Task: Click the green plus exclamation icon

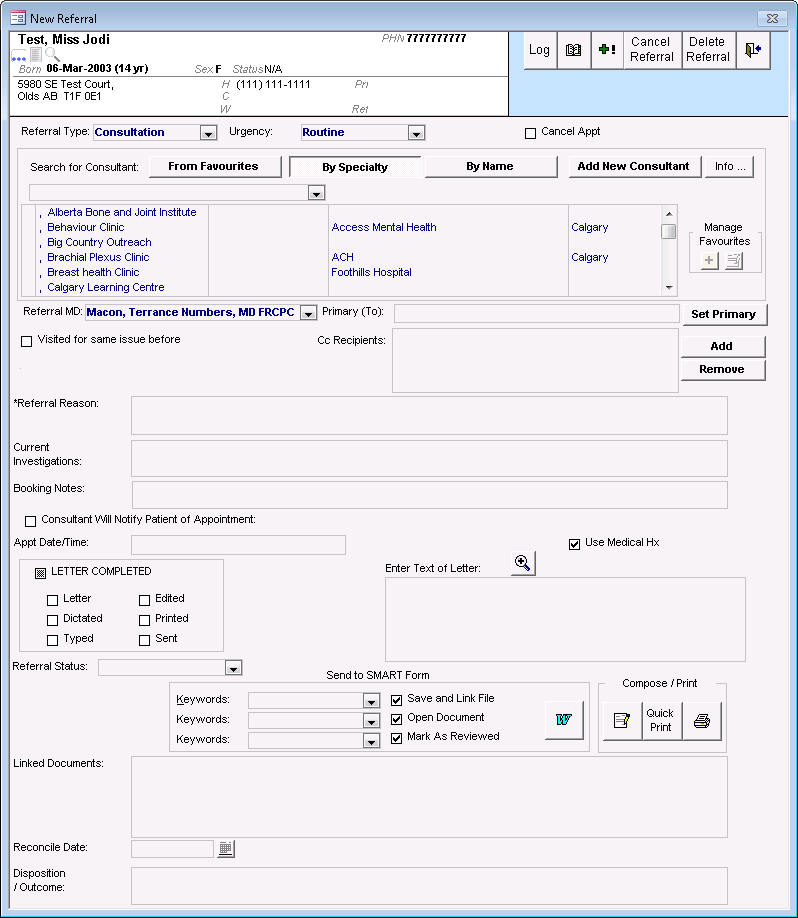Action: (607, 50)
